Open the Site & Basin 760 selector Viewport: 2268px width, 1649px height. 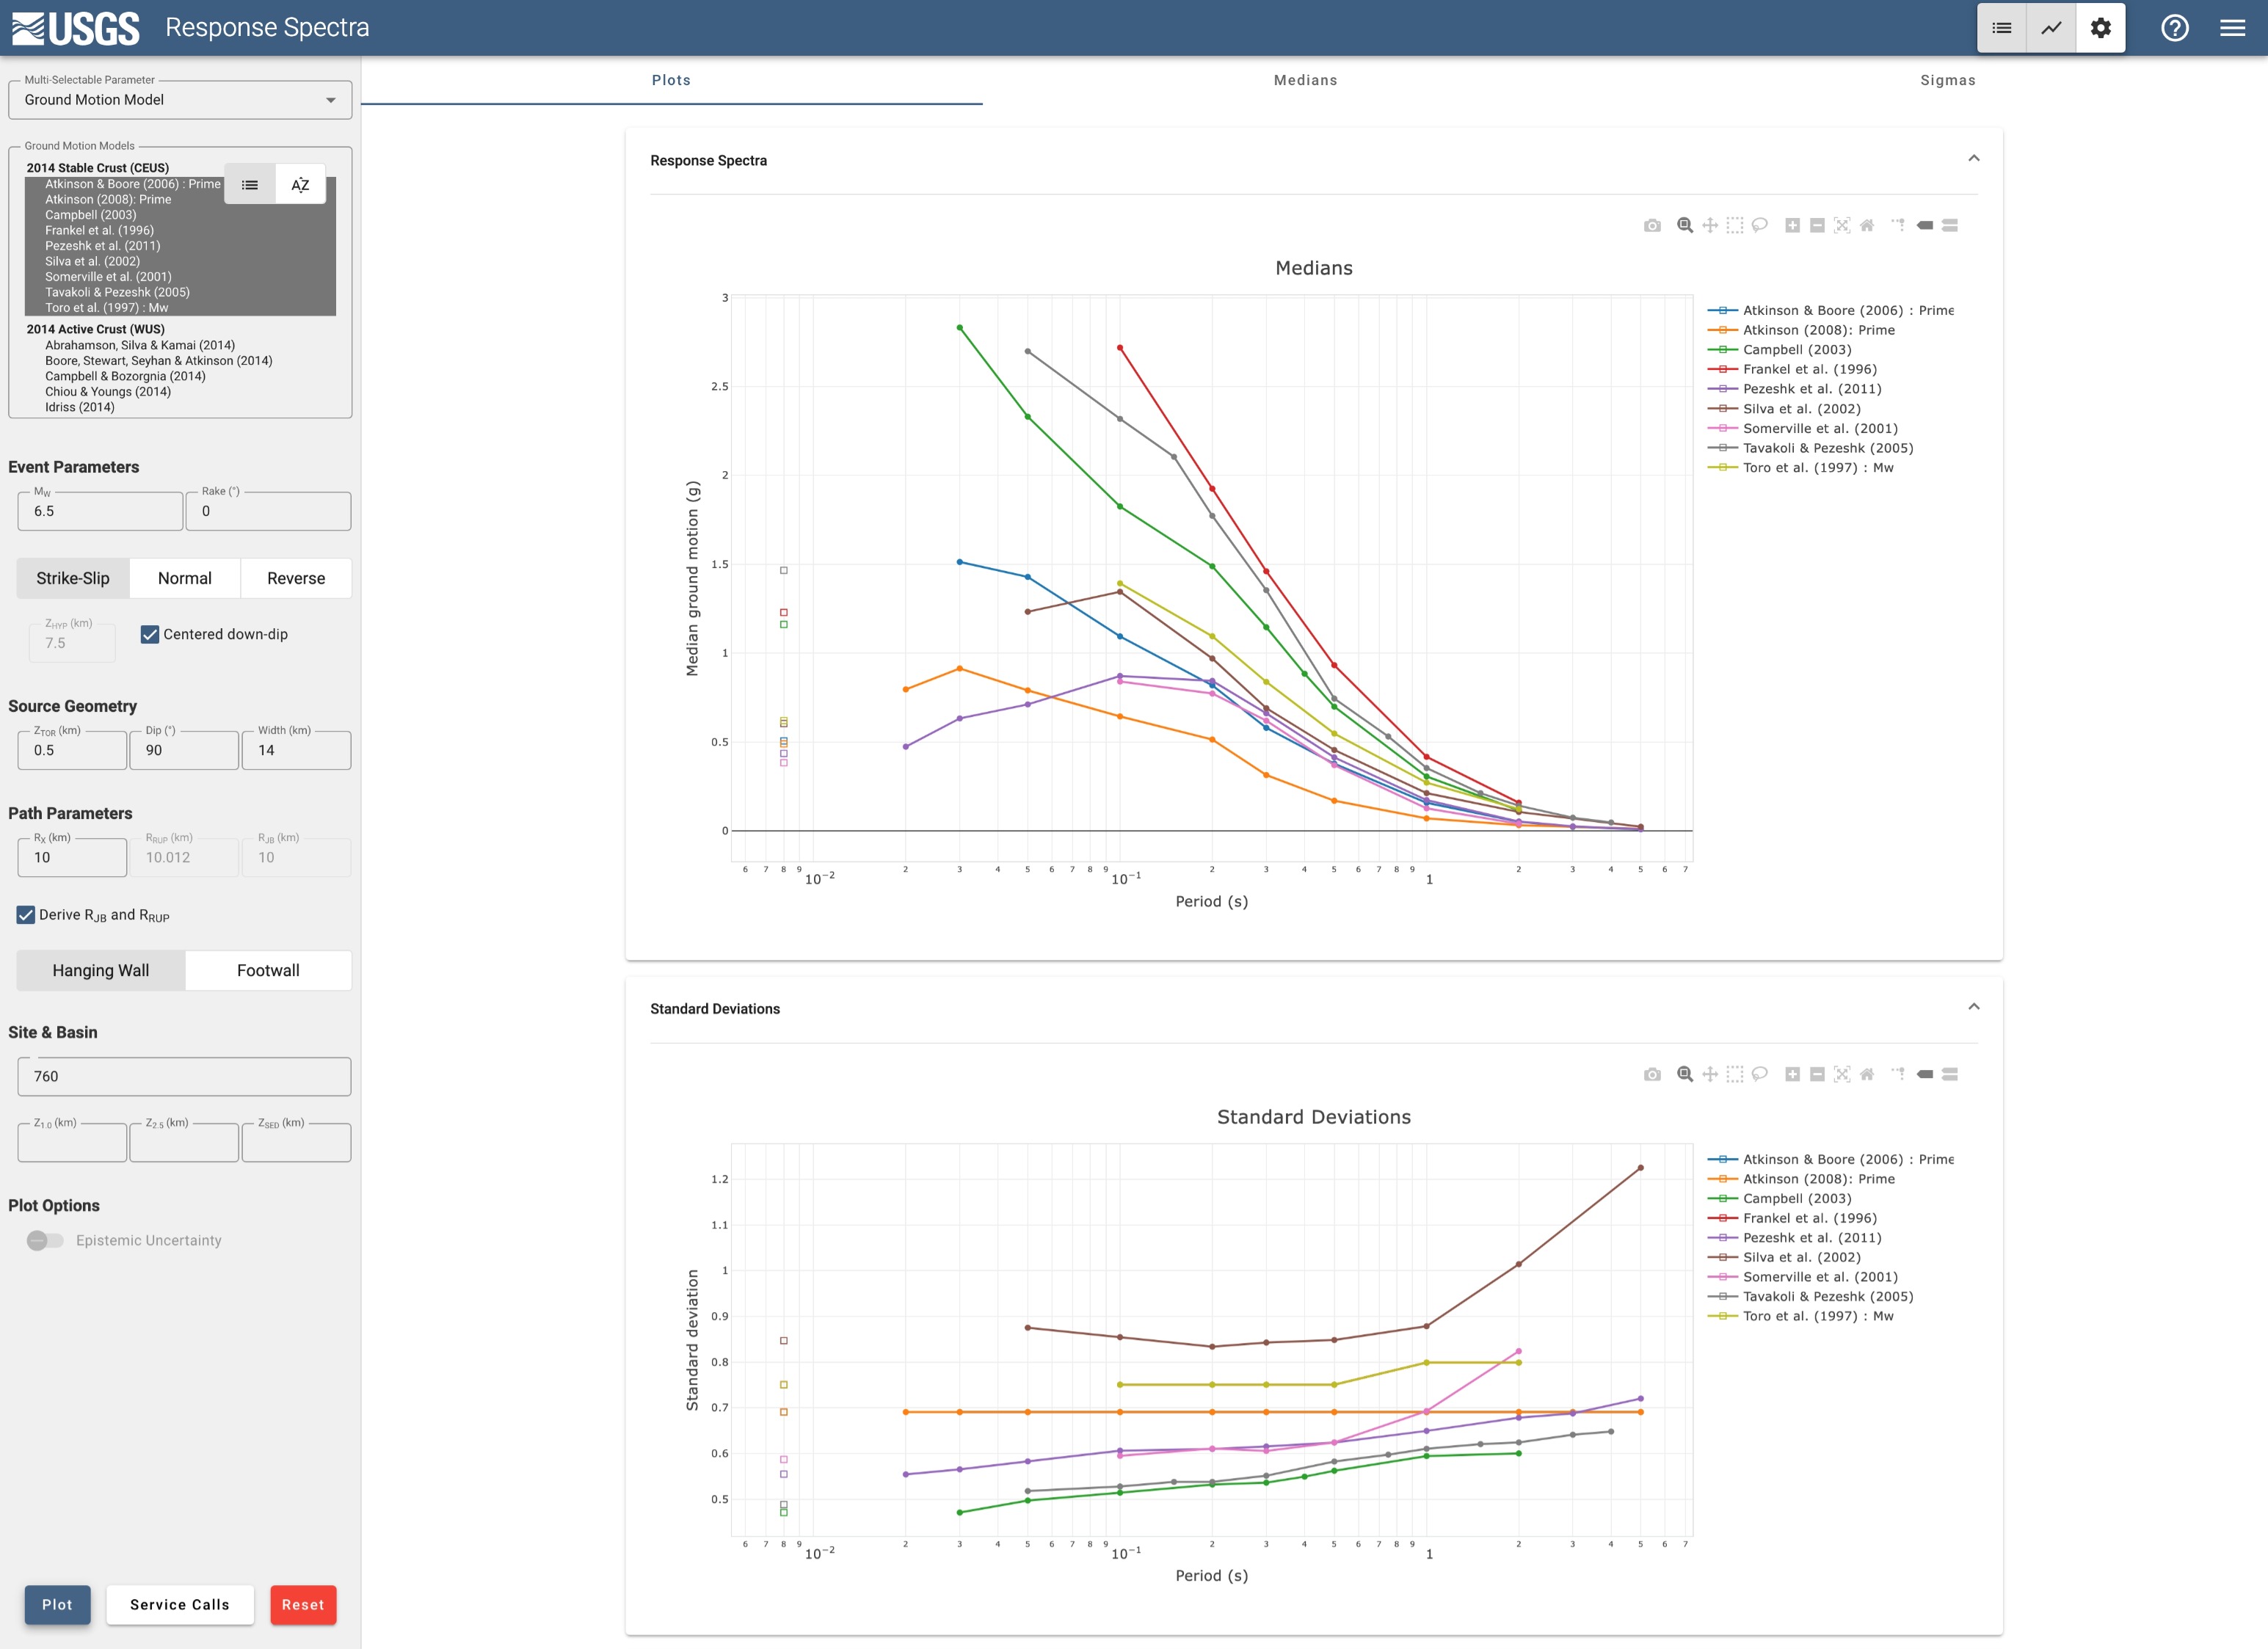pos(184,1076)
